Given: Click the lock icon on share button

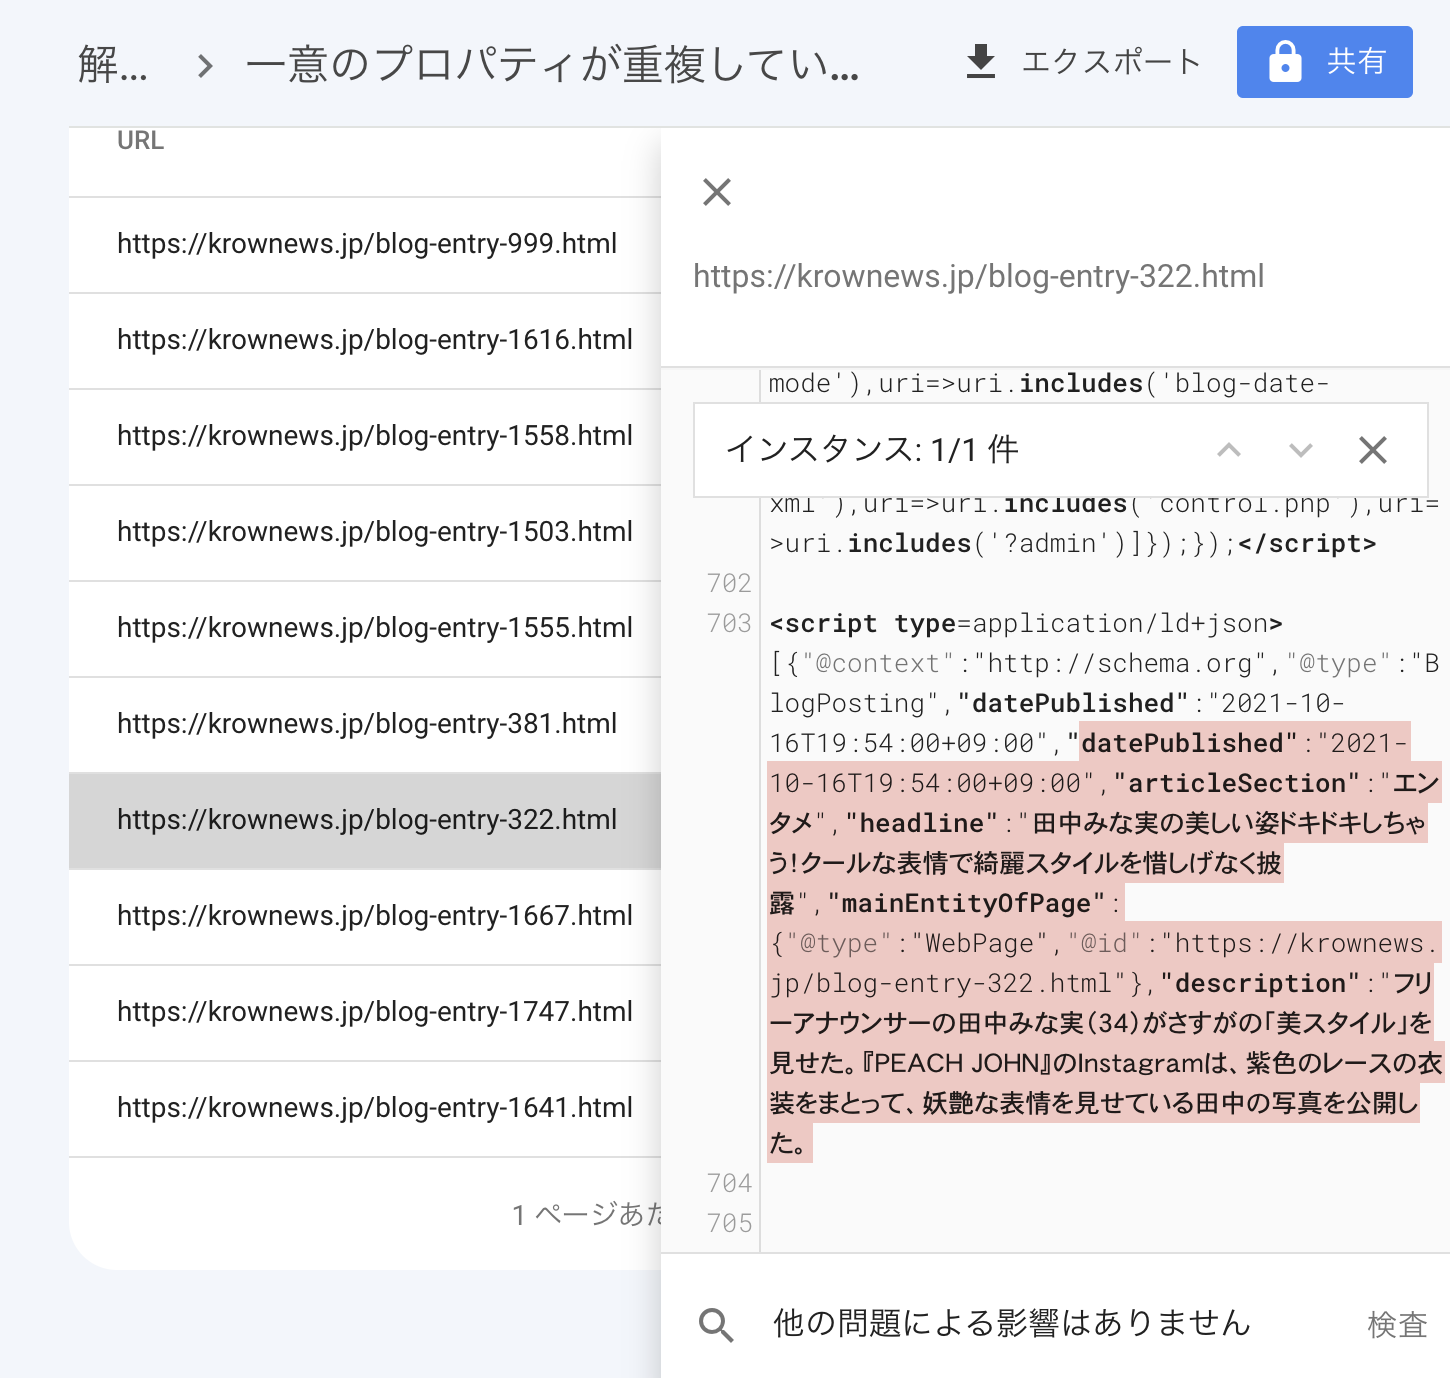Looking at the screenshot, I should [1284, 62].
